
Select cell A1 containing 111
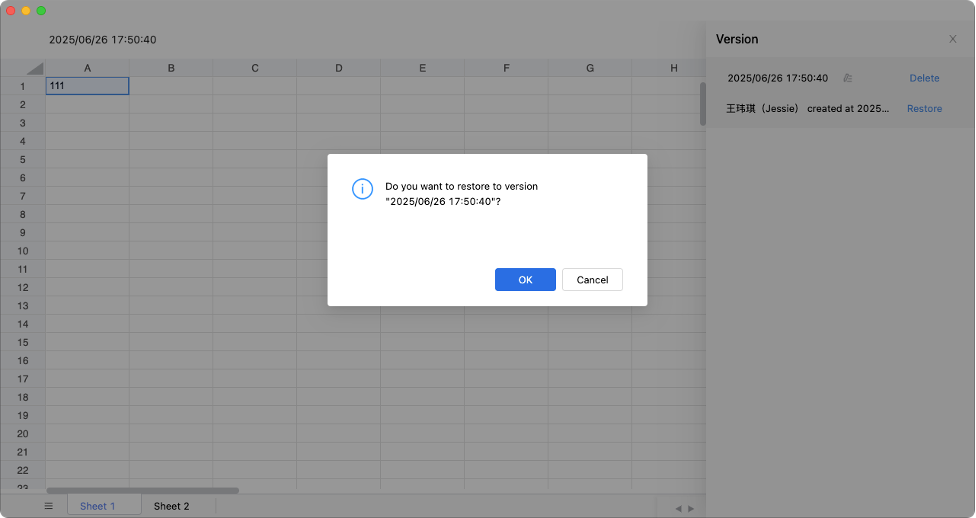coord(87,86)
